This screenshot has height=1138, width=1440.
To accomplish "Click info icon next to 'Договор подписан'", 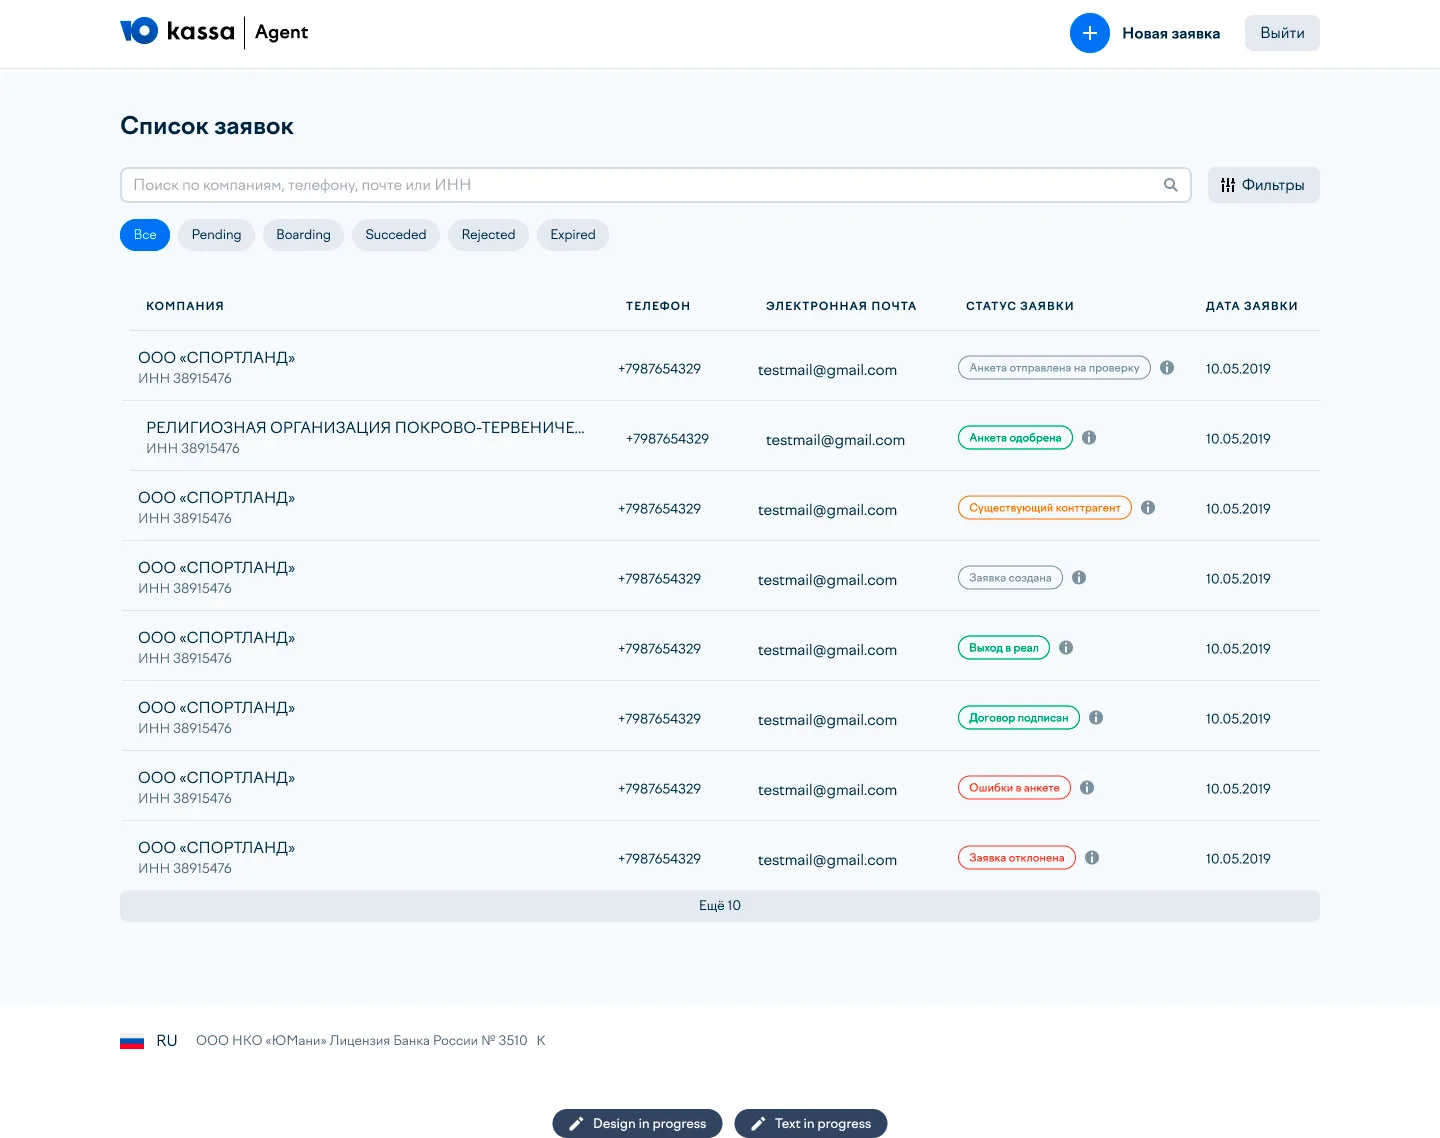I will [x=1096, y=718].
